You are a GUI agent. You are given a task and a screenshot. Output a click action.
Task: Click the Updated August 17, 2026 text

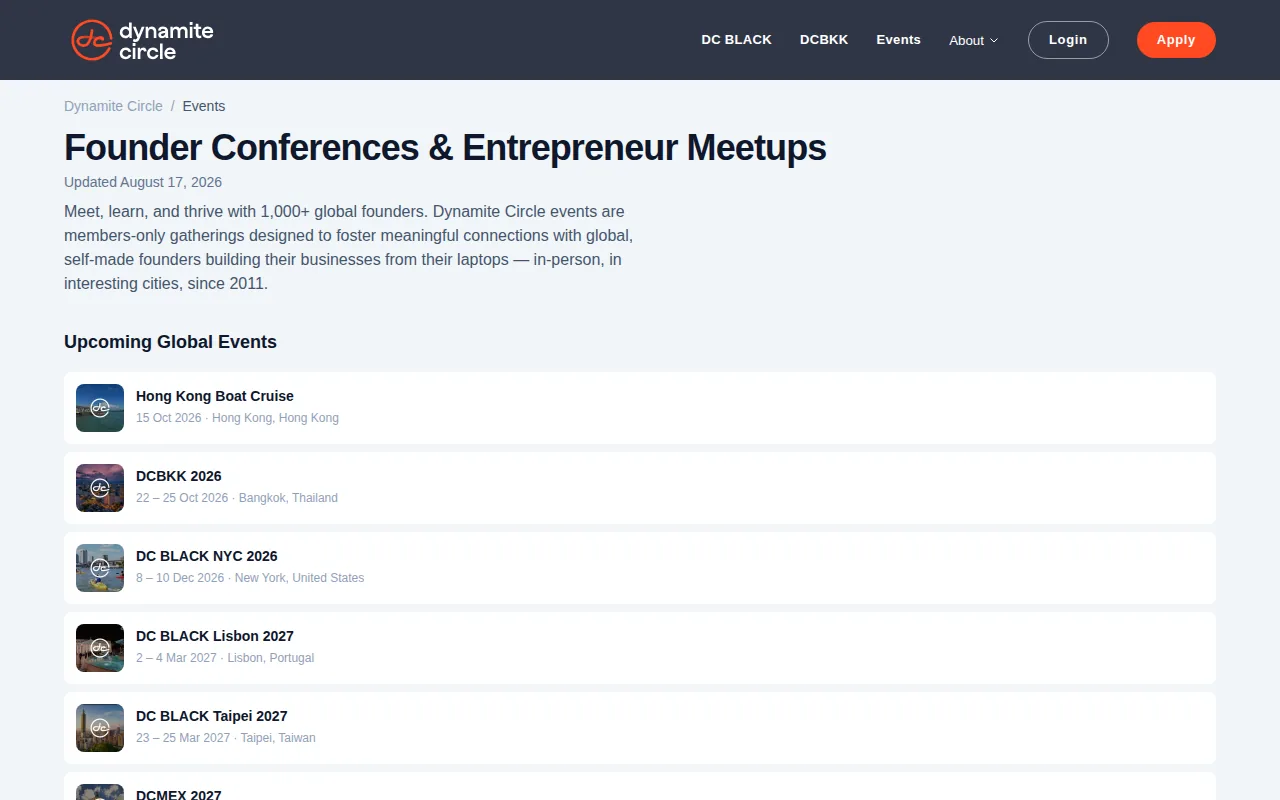pos(143,182)
